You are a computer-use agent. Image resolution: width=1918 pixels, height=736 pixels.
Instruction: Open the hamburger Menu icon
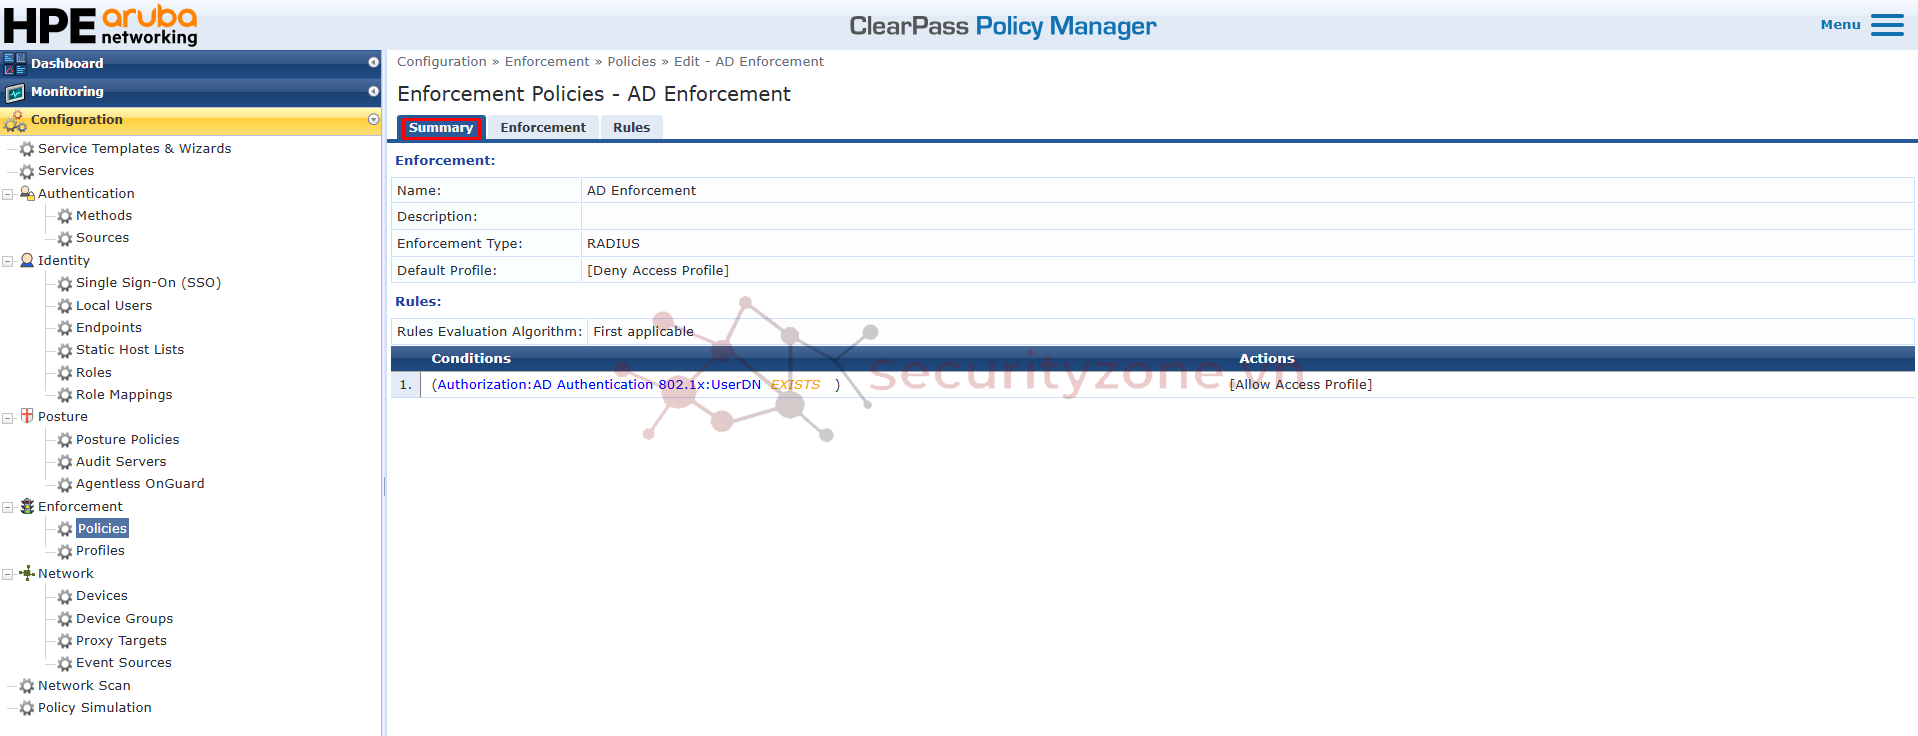pyautogui.click(x=1887, y=25)
